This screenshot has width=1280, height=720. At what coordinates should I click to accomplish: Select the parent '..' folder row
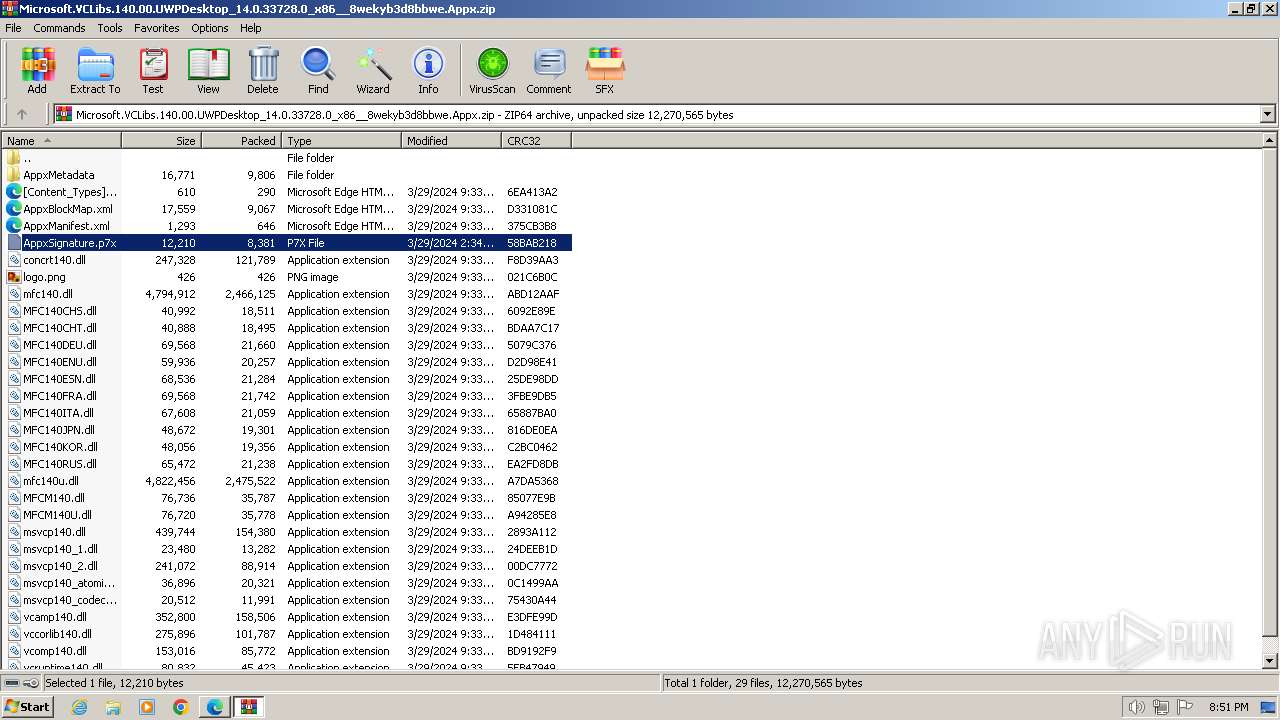287,158
